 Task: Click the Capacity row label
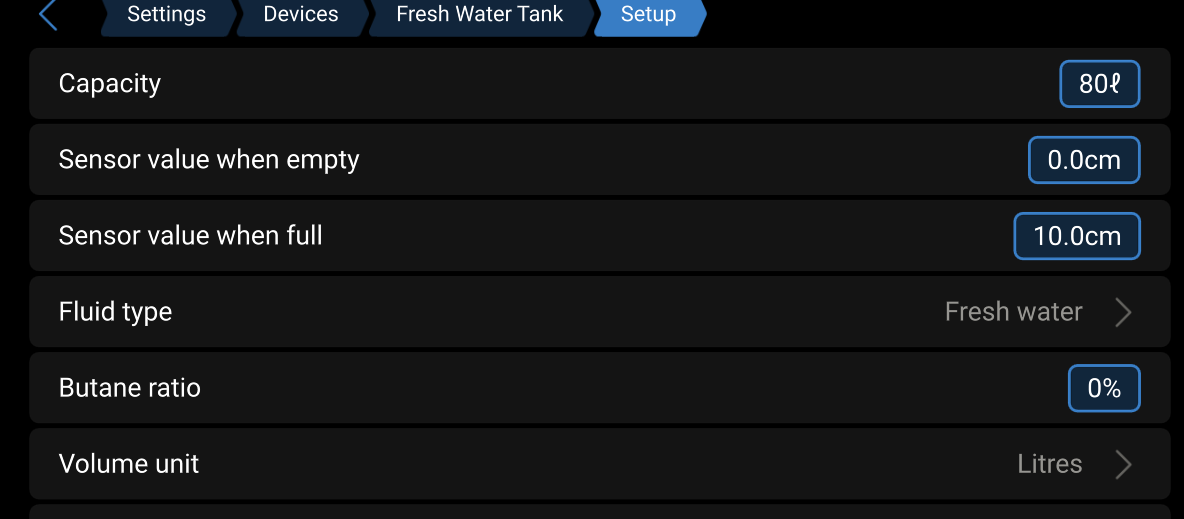[x=110, y=84]
